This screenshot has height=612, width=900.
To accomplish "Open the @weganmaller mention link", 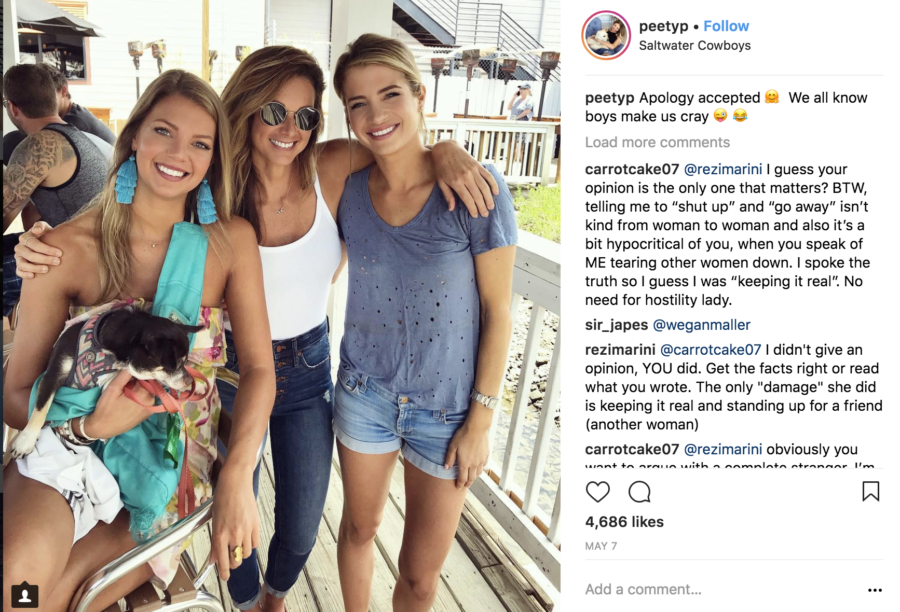I will coord(701,325).
